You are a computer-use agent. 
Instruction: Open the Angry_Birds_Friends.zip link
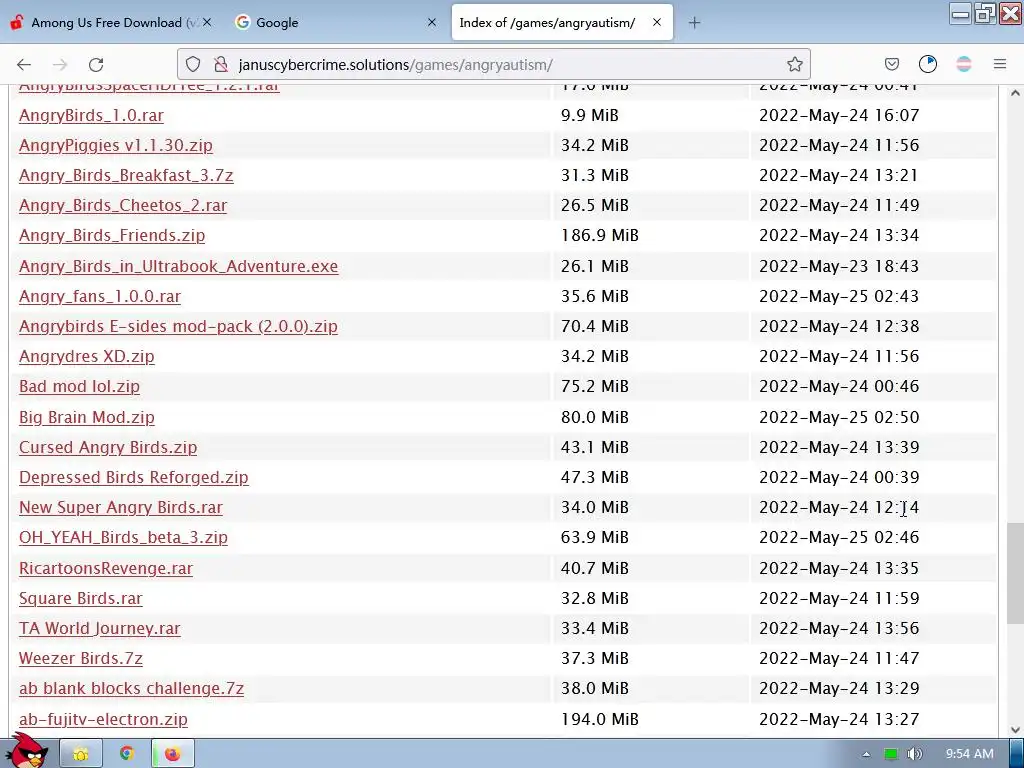[112, 236]
